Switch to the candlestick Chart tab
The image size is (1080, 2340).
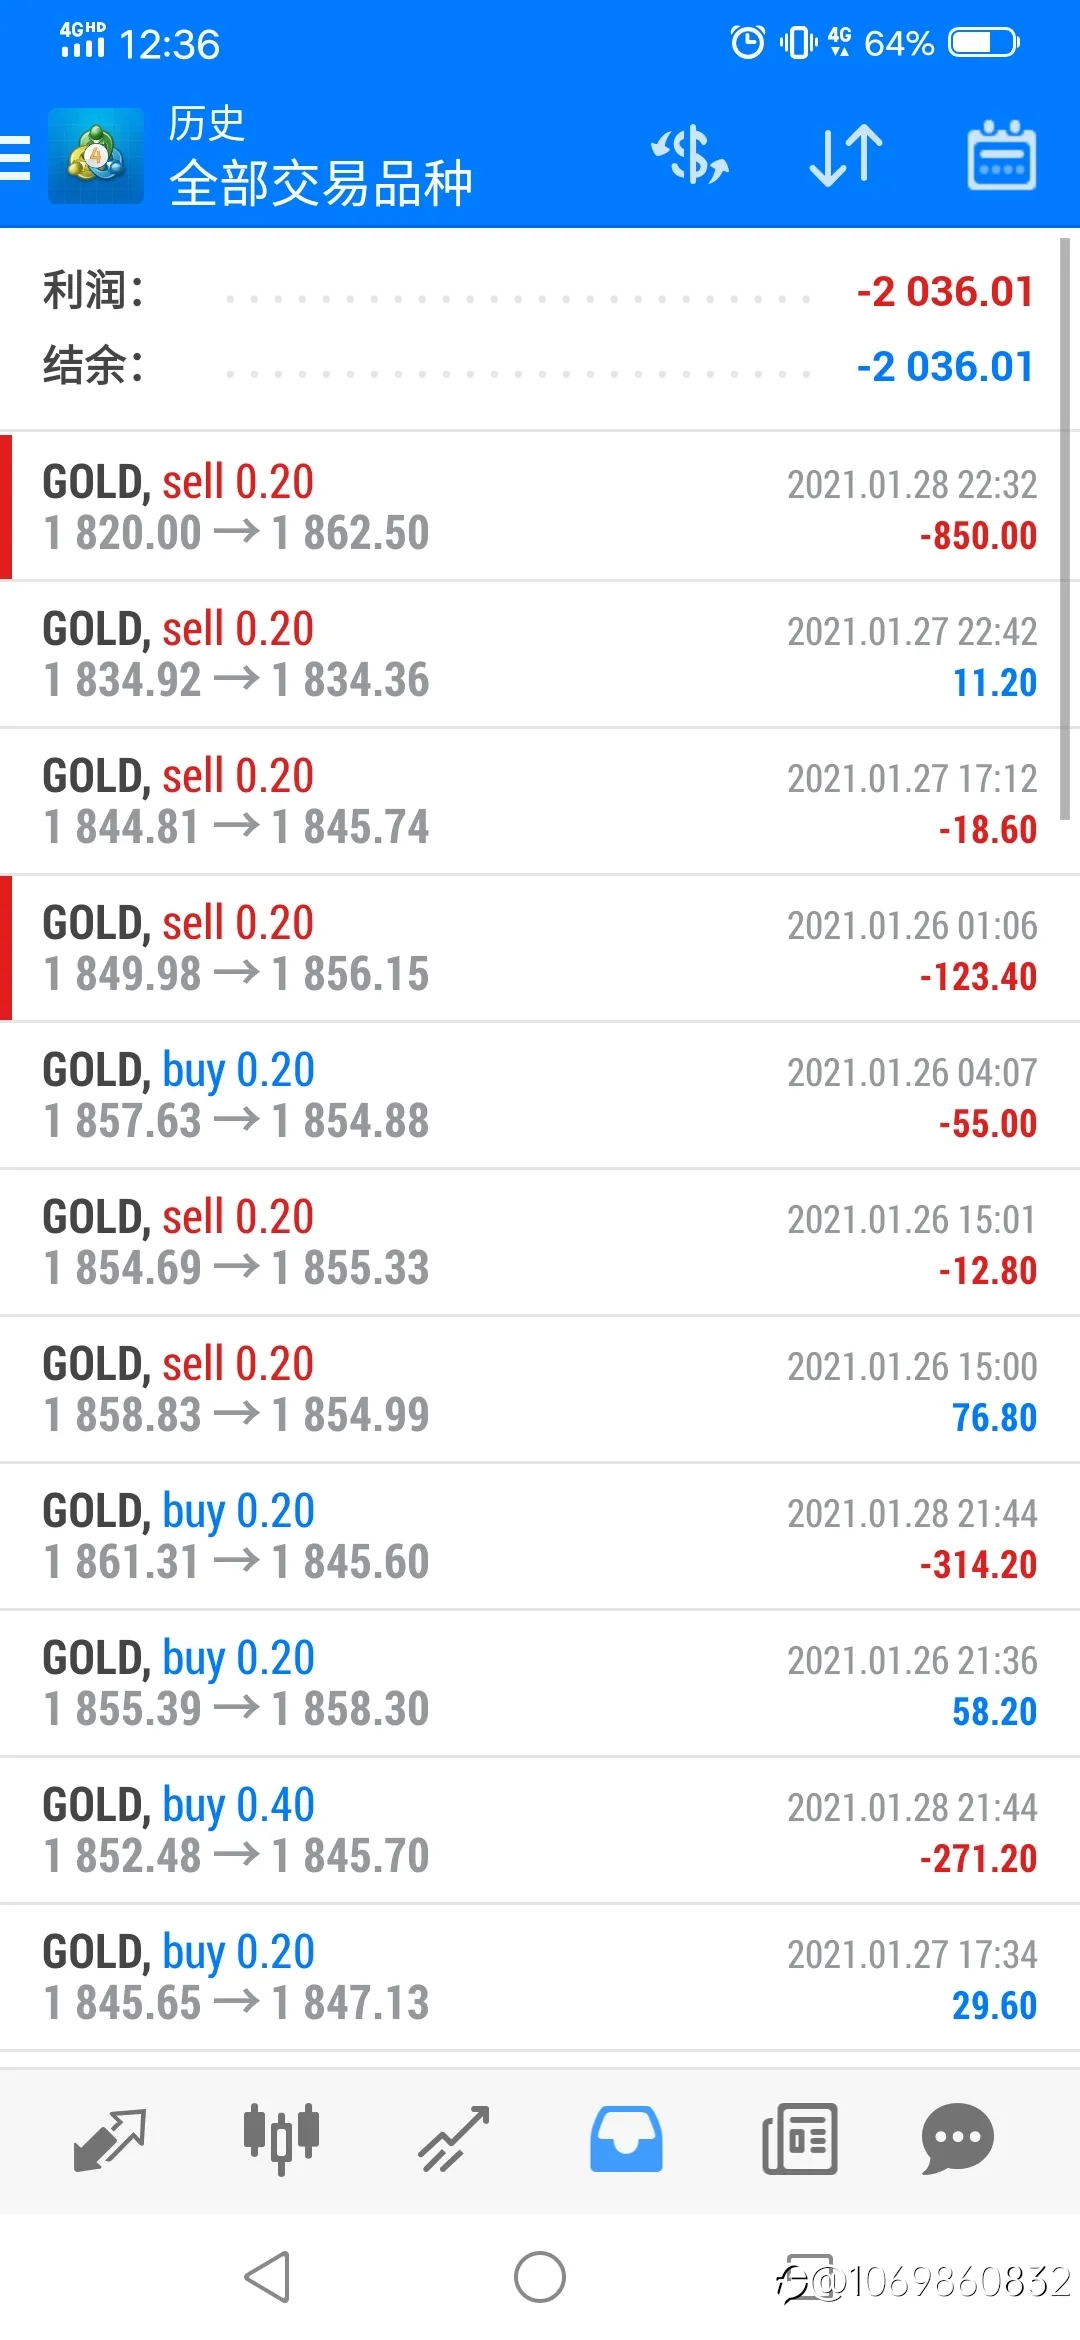281,2139
